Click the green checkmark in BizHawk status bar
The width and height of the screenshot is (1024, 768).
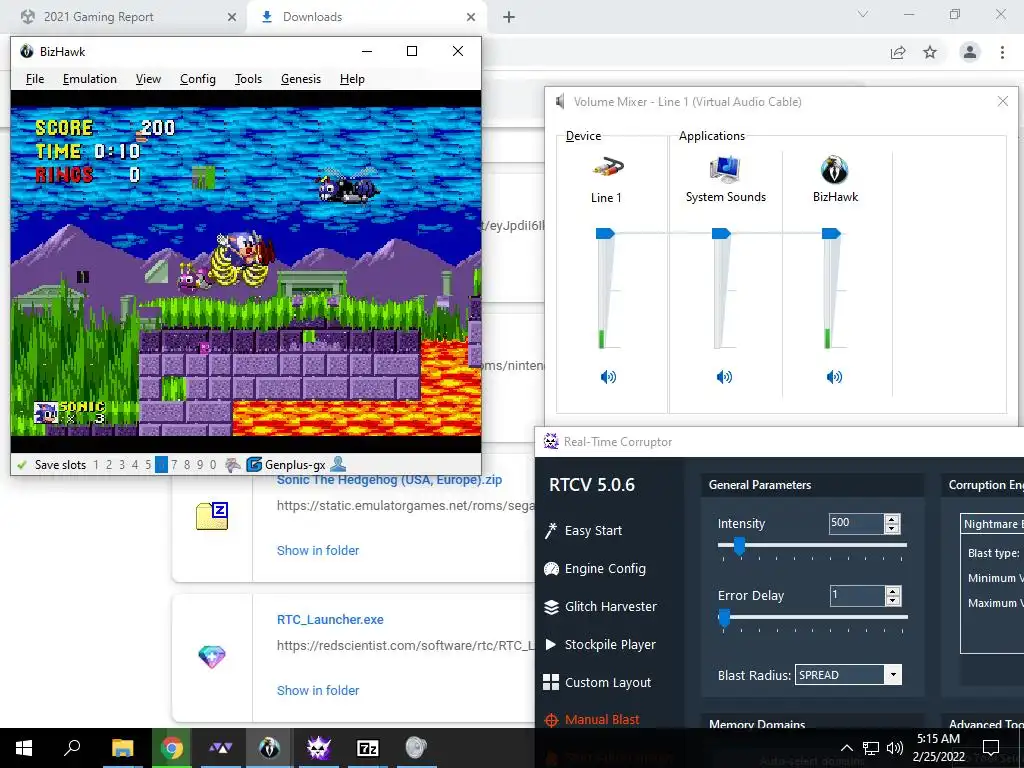[x=22, y=465]
